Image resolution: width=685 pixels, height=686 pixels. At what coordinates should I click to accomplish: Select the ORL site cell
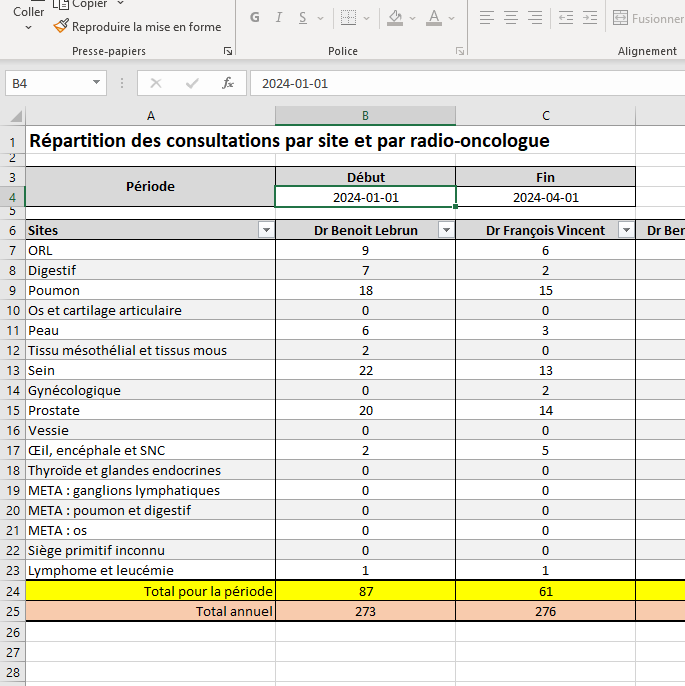coord(150,251)
